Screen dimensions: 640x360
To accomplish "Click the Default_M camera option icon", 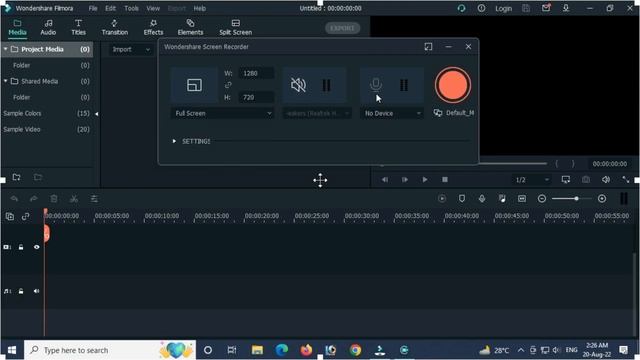I will click(x=438, y=113).
